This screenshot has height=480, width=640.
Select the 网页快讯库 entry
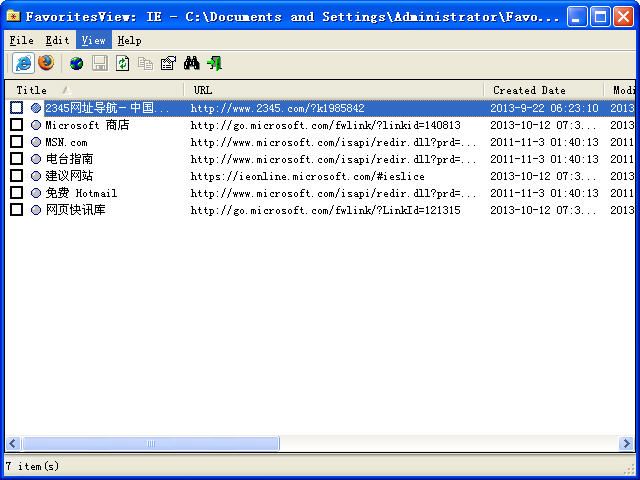(76, 210)
